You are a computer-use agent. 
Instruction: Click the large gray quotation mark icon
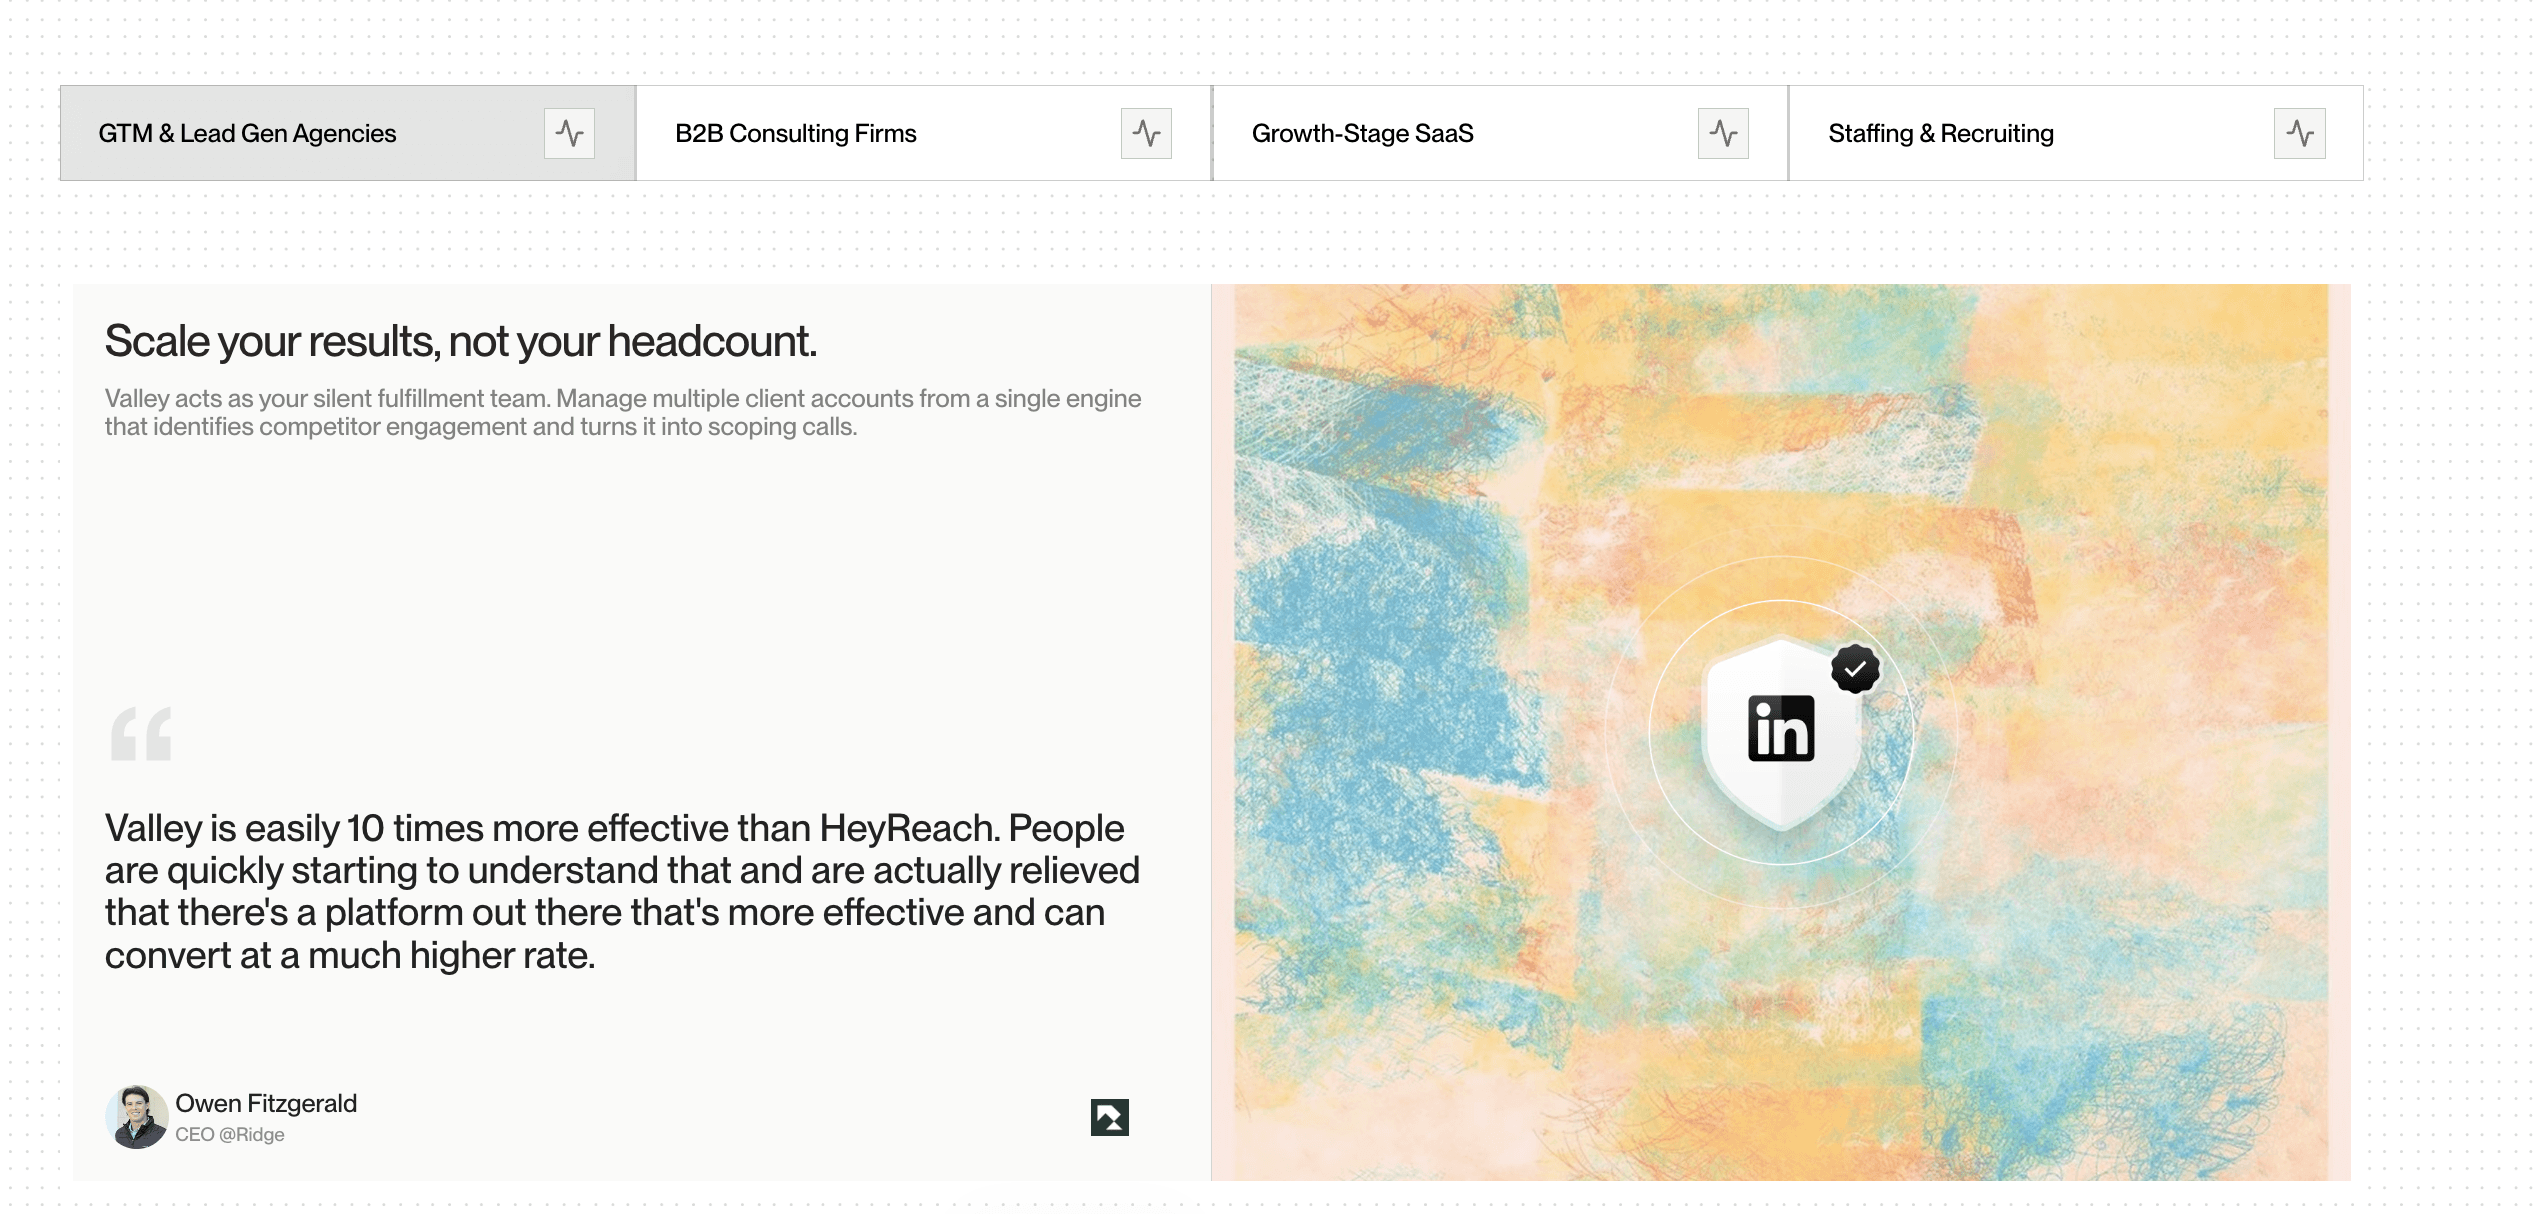coord(141,734)
